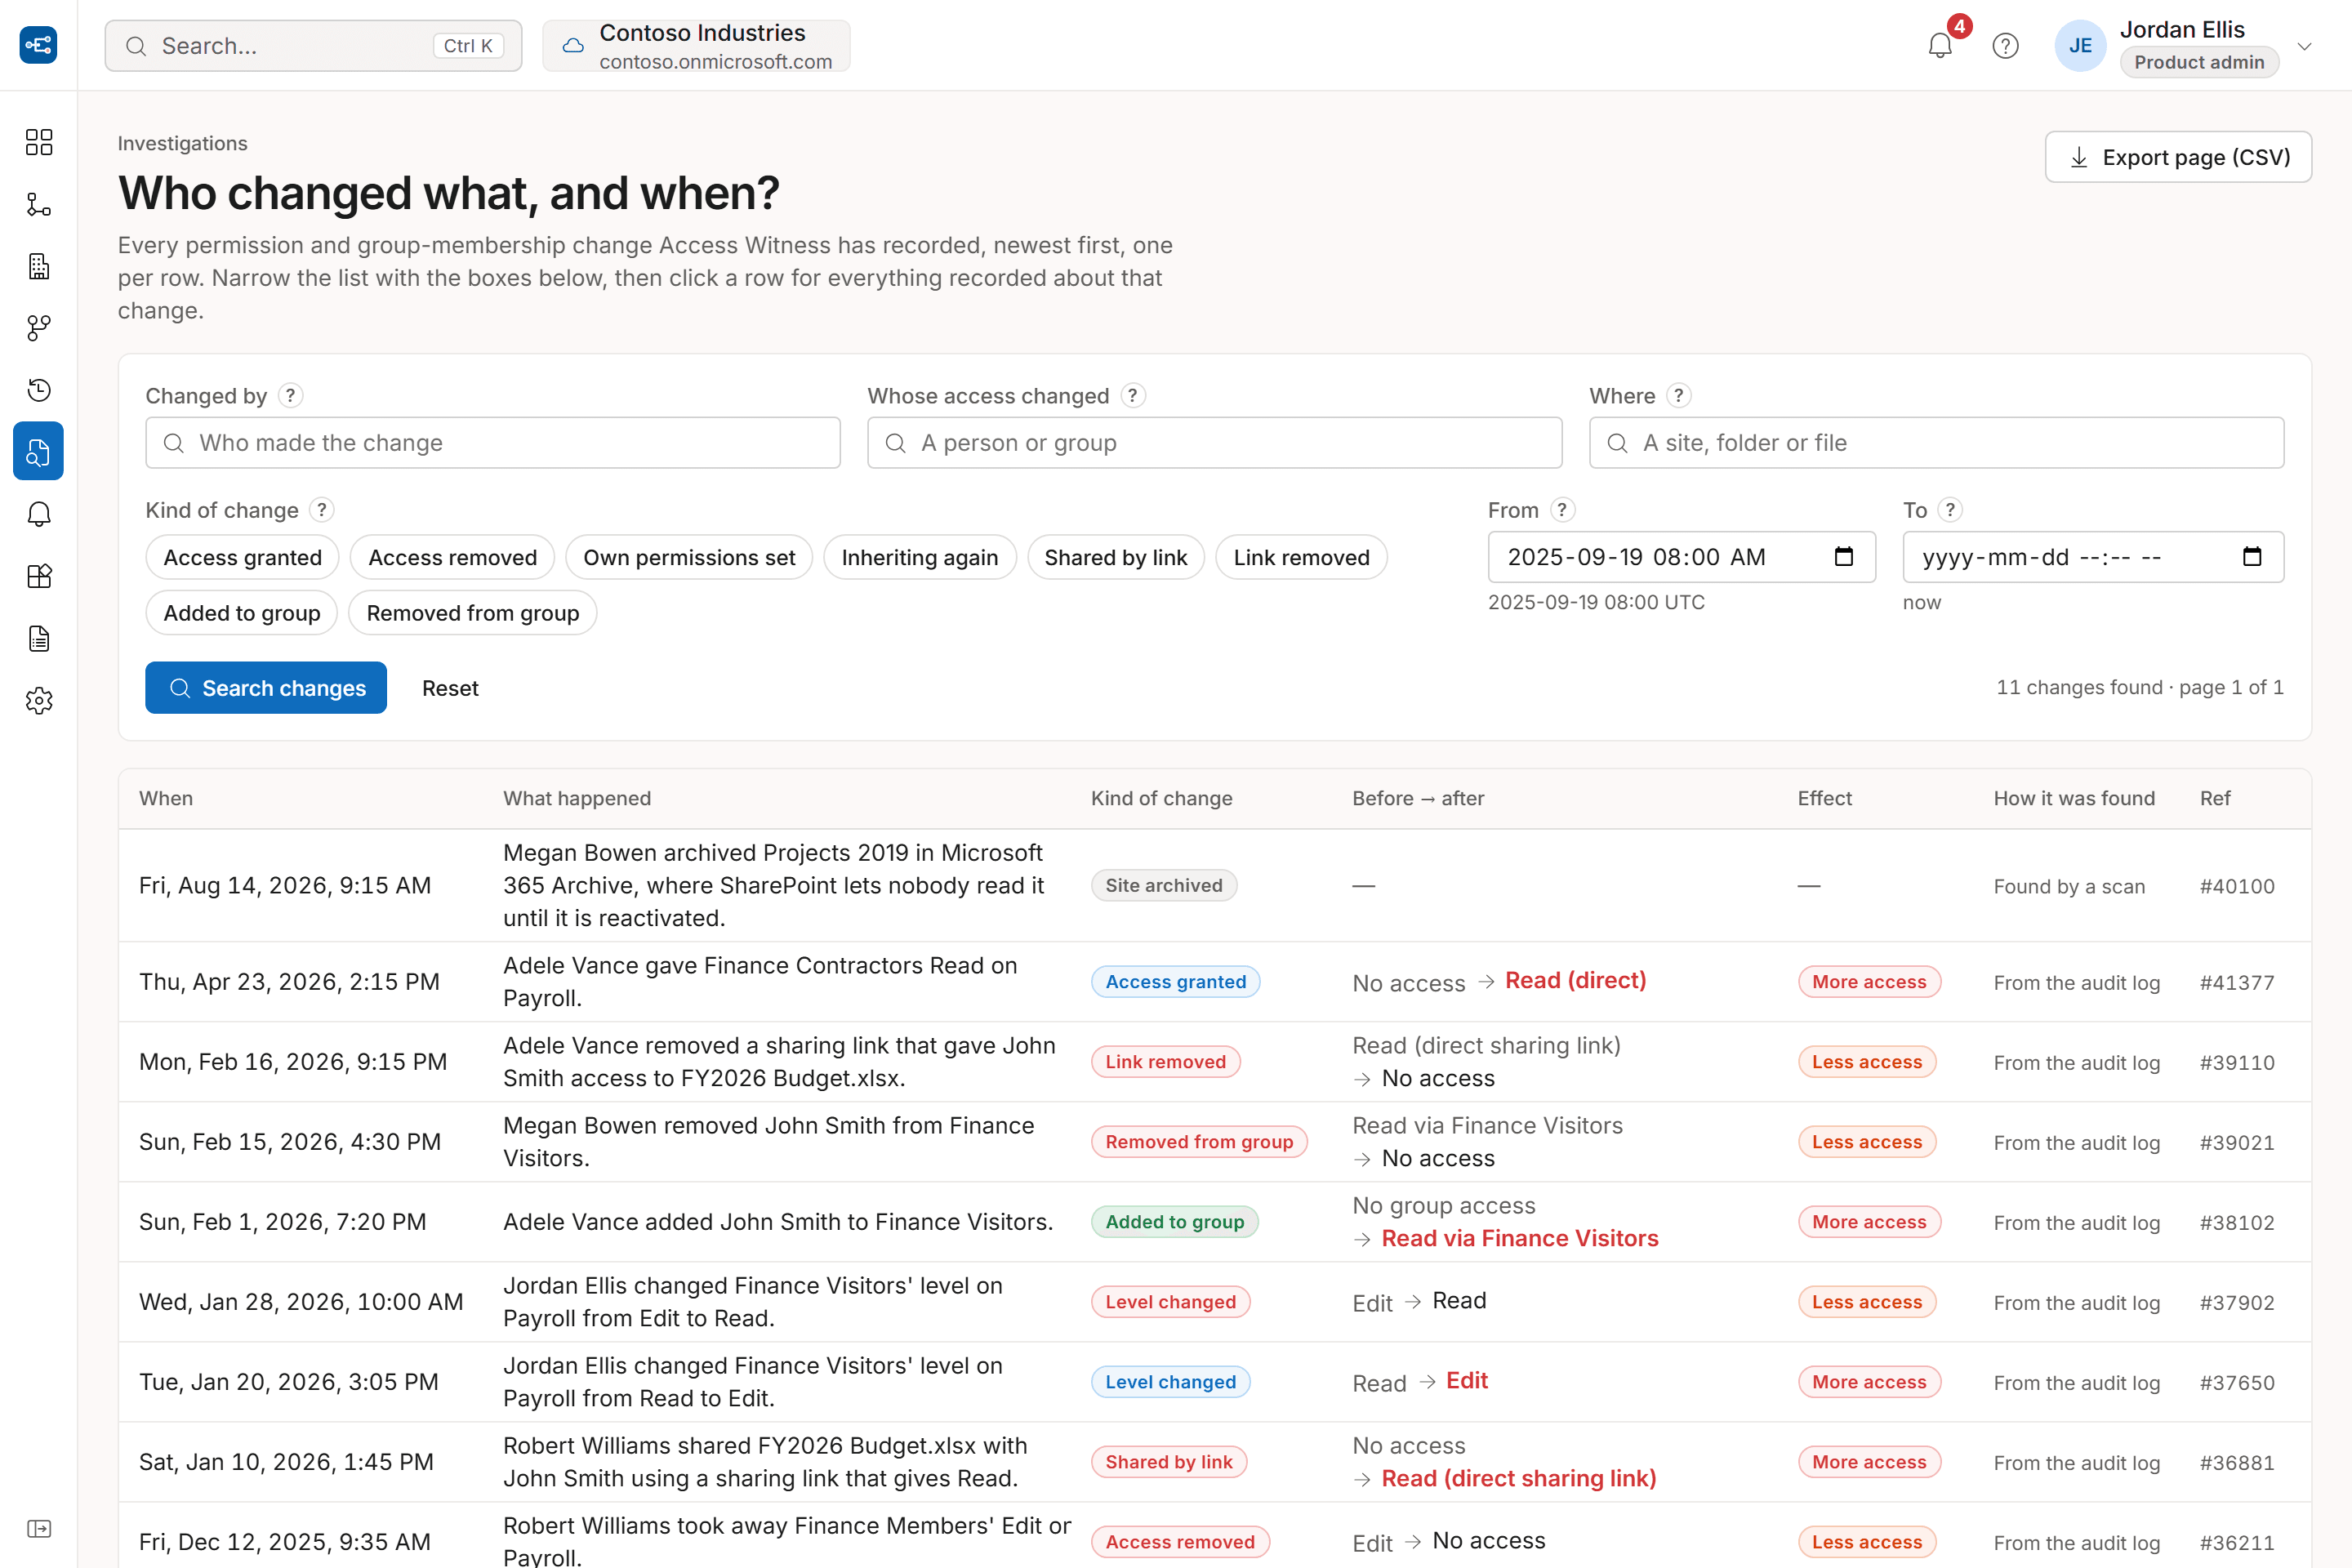Image resolution: width=2352 pixels, height=1568 pixels.
Task: Click the Who made the change field
Action: click(493, 443)
